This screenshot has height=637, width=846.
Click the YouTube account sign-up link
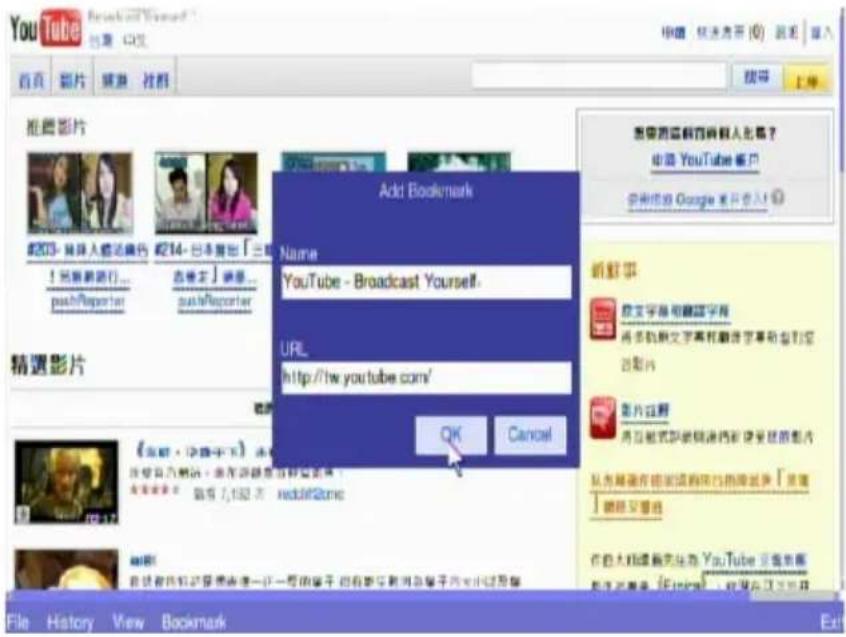(705, 160)
